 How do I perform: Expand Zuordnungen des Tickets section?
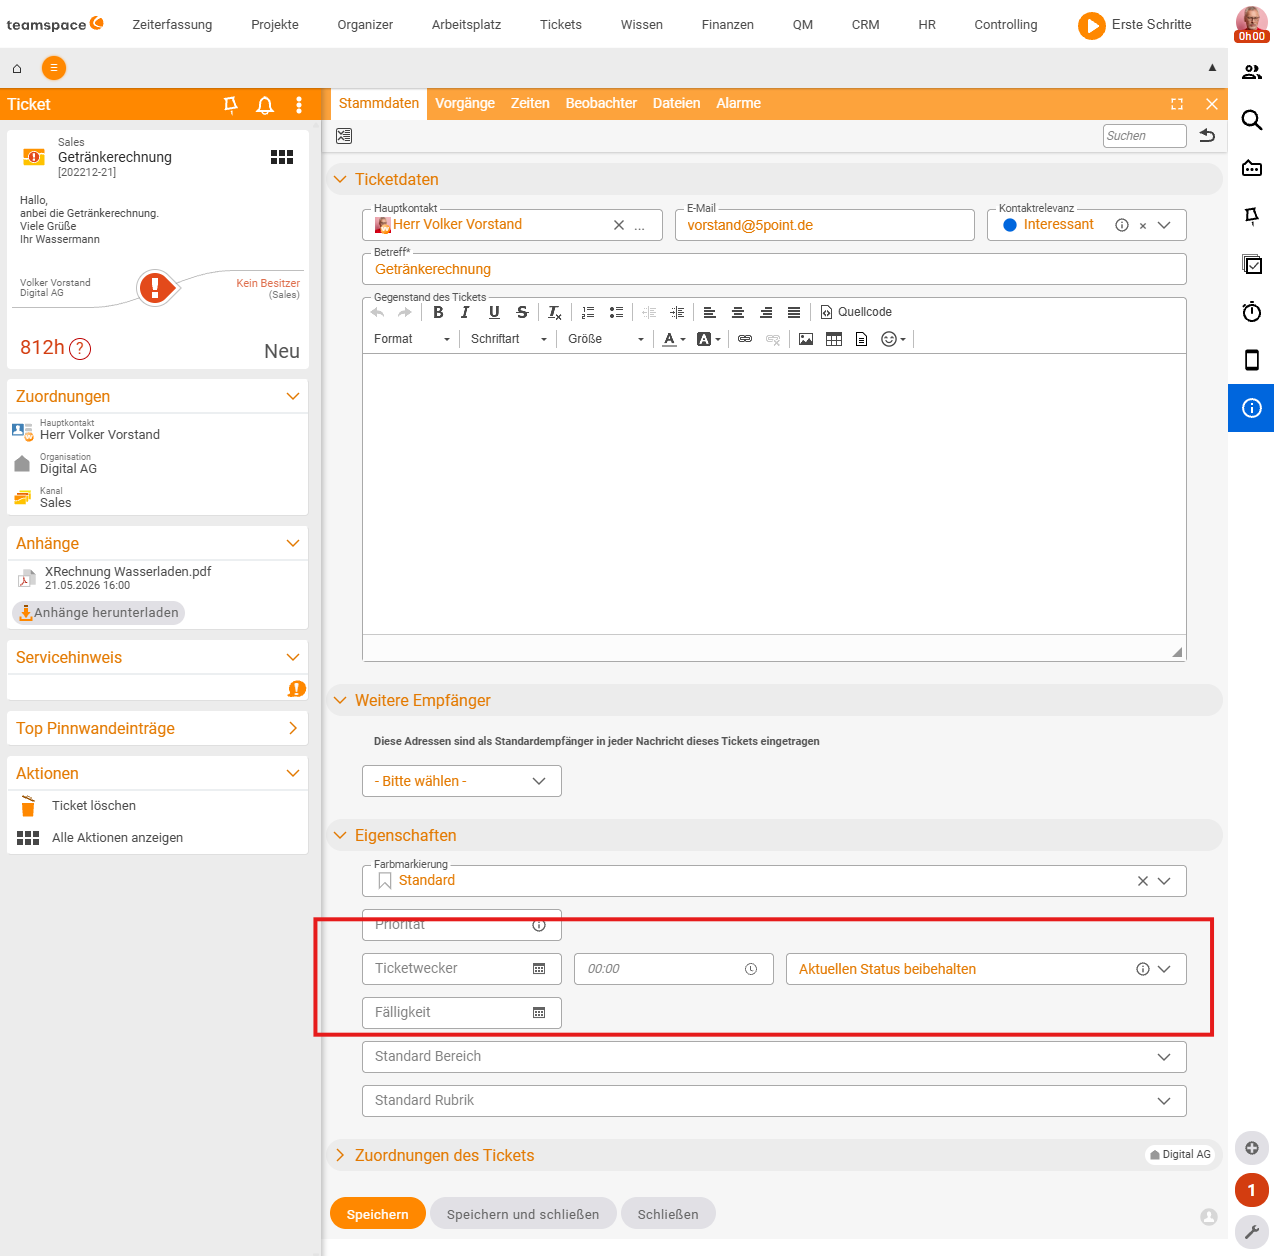click(340, 1155)
